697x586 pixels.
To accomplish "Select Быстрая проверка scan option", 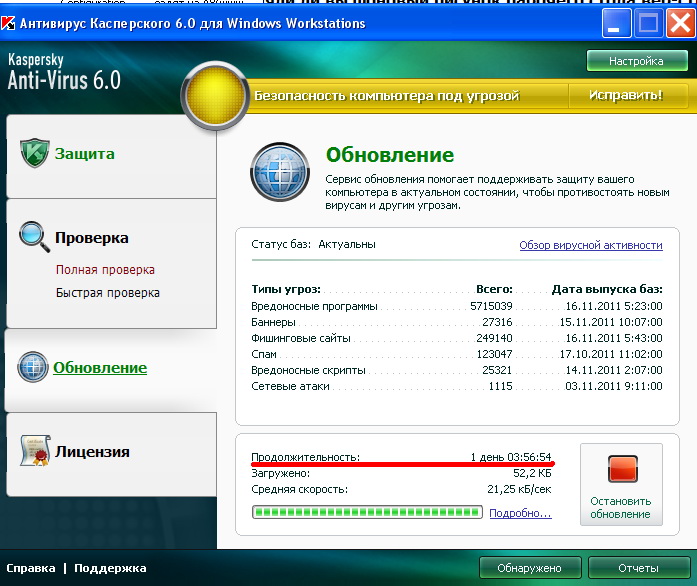I will 108,293.
